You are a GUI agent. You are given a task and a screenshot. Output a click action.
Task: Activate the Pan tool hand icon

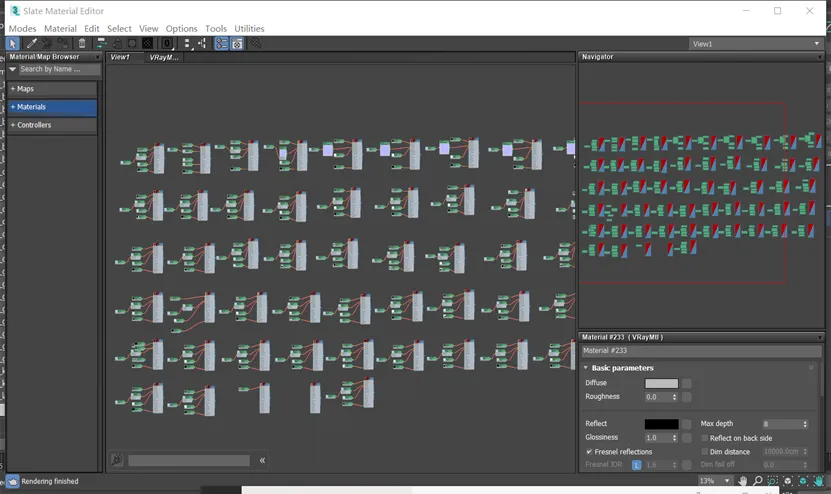742,481
